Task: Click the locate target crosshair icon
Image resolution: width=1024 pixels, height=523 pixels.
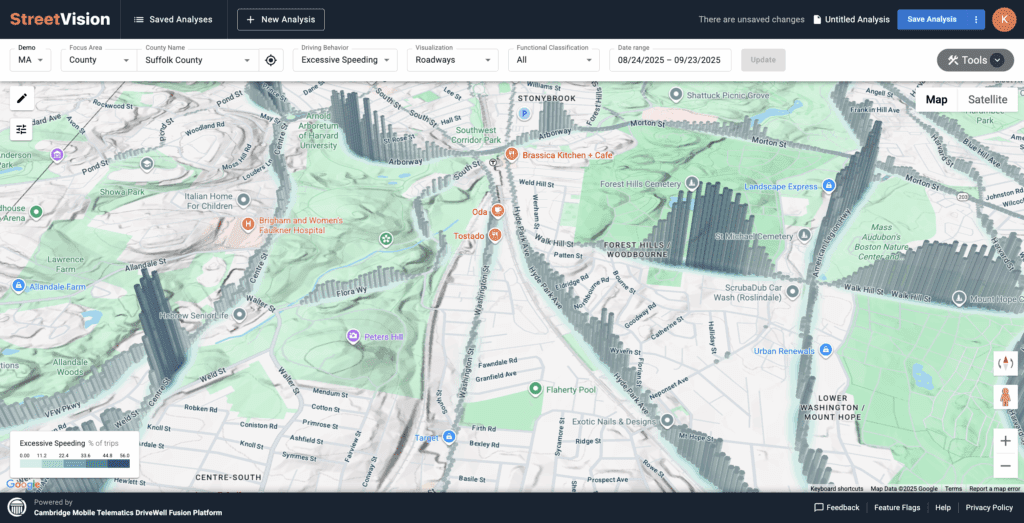Action: [x=271, y=60]
